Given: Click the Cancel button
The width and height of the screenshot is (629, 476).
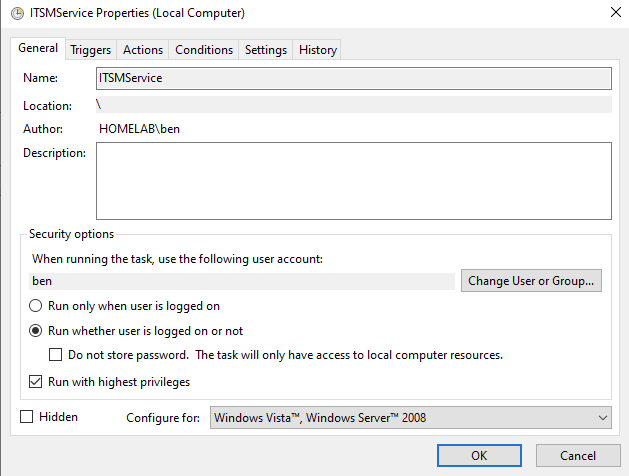Looking at the screenshot, I should coord(578,456).
